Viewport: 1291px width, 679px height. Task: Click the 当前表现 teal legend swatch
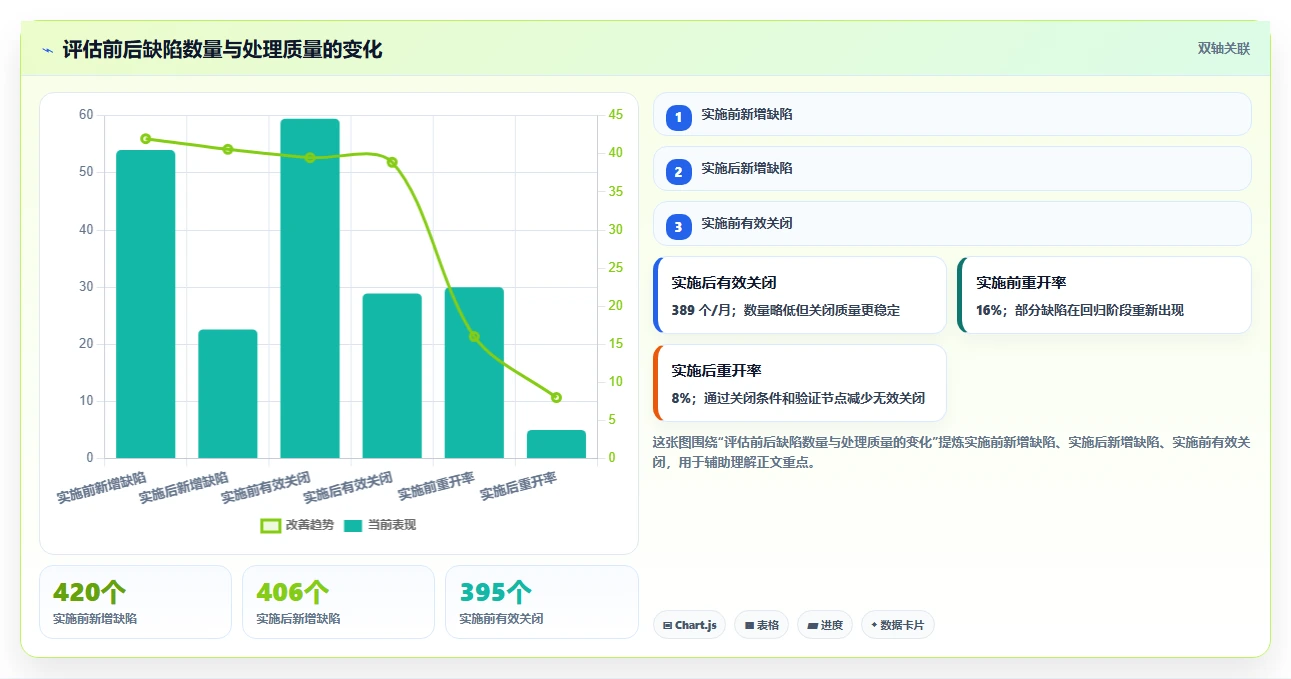353,525
